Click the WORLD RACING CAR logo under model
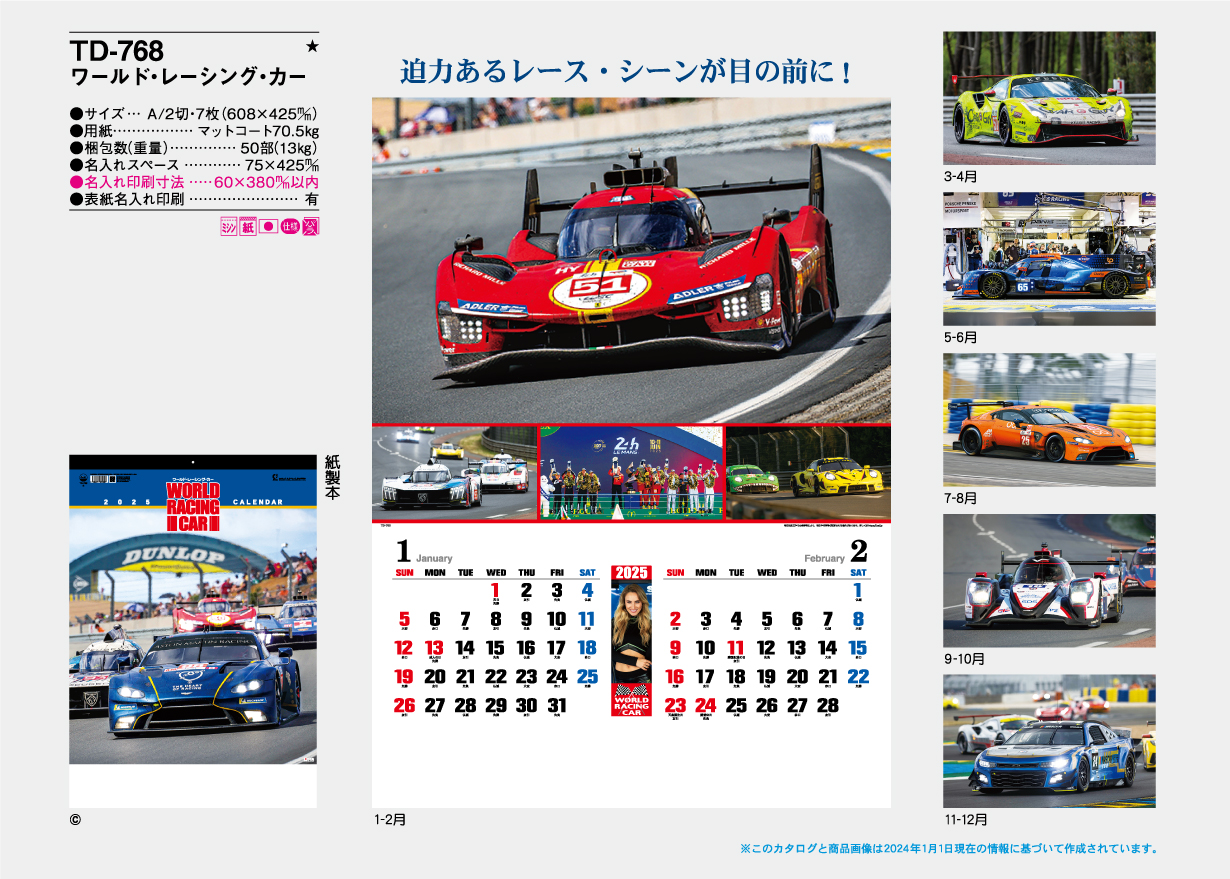1230x879 pixels. click(631, 700)
